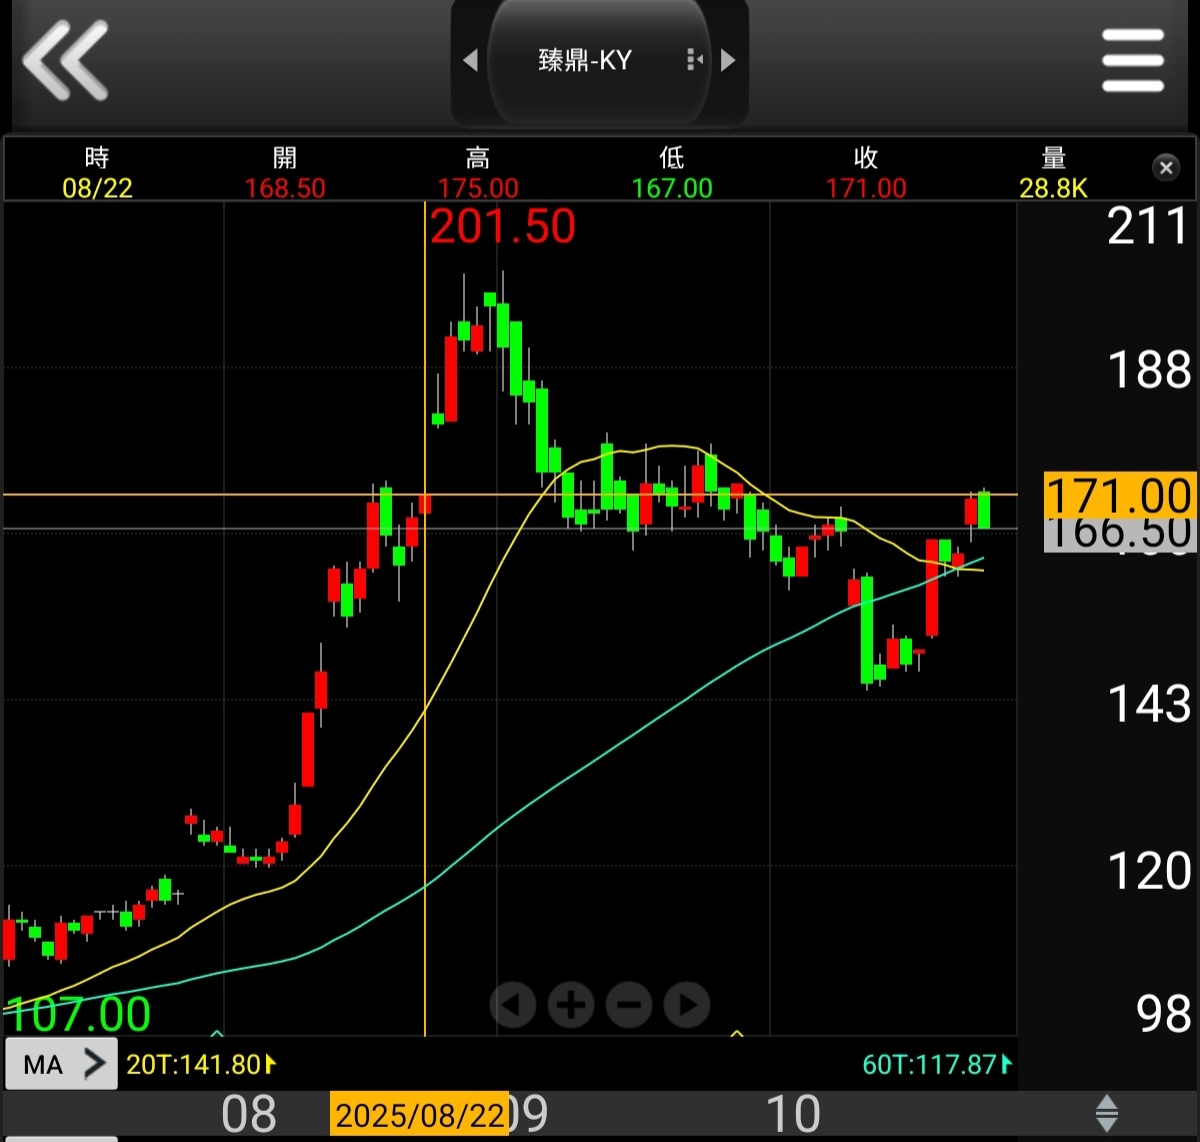Zoom out chart with minus button

(x=629, y=1004)
